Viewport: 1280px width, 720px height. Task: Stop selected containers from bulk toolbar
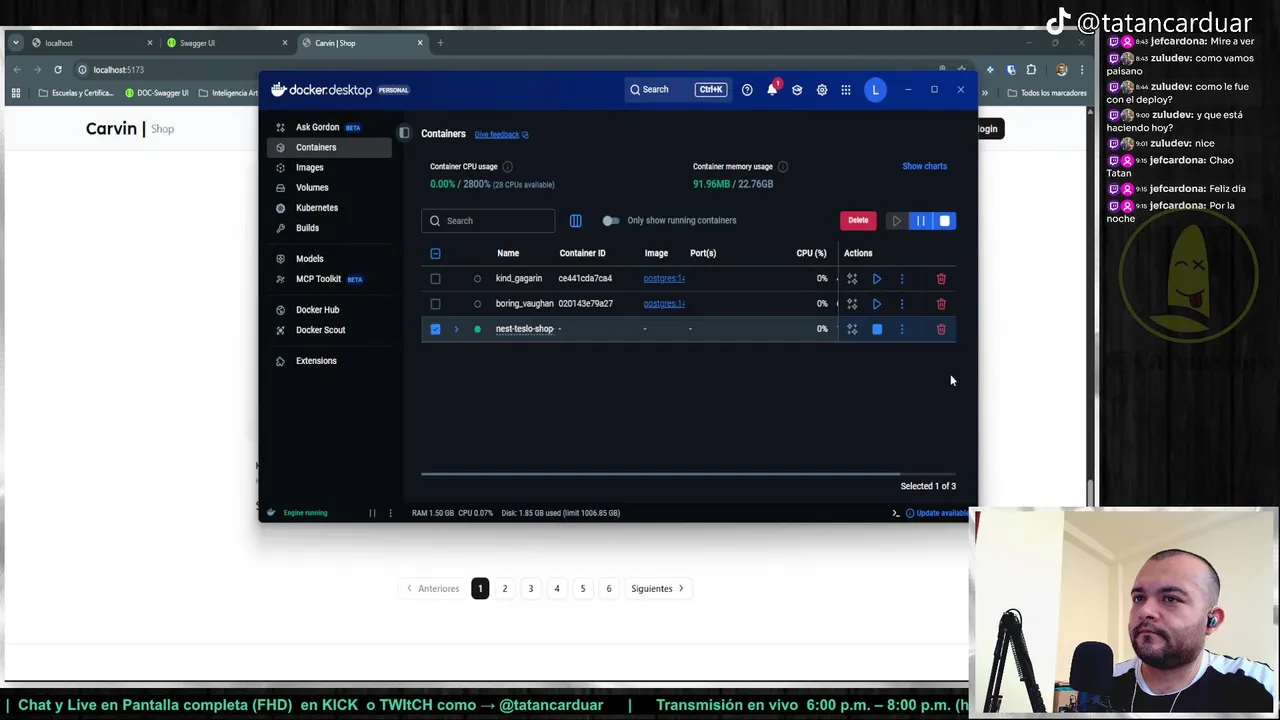pos(945,221)
